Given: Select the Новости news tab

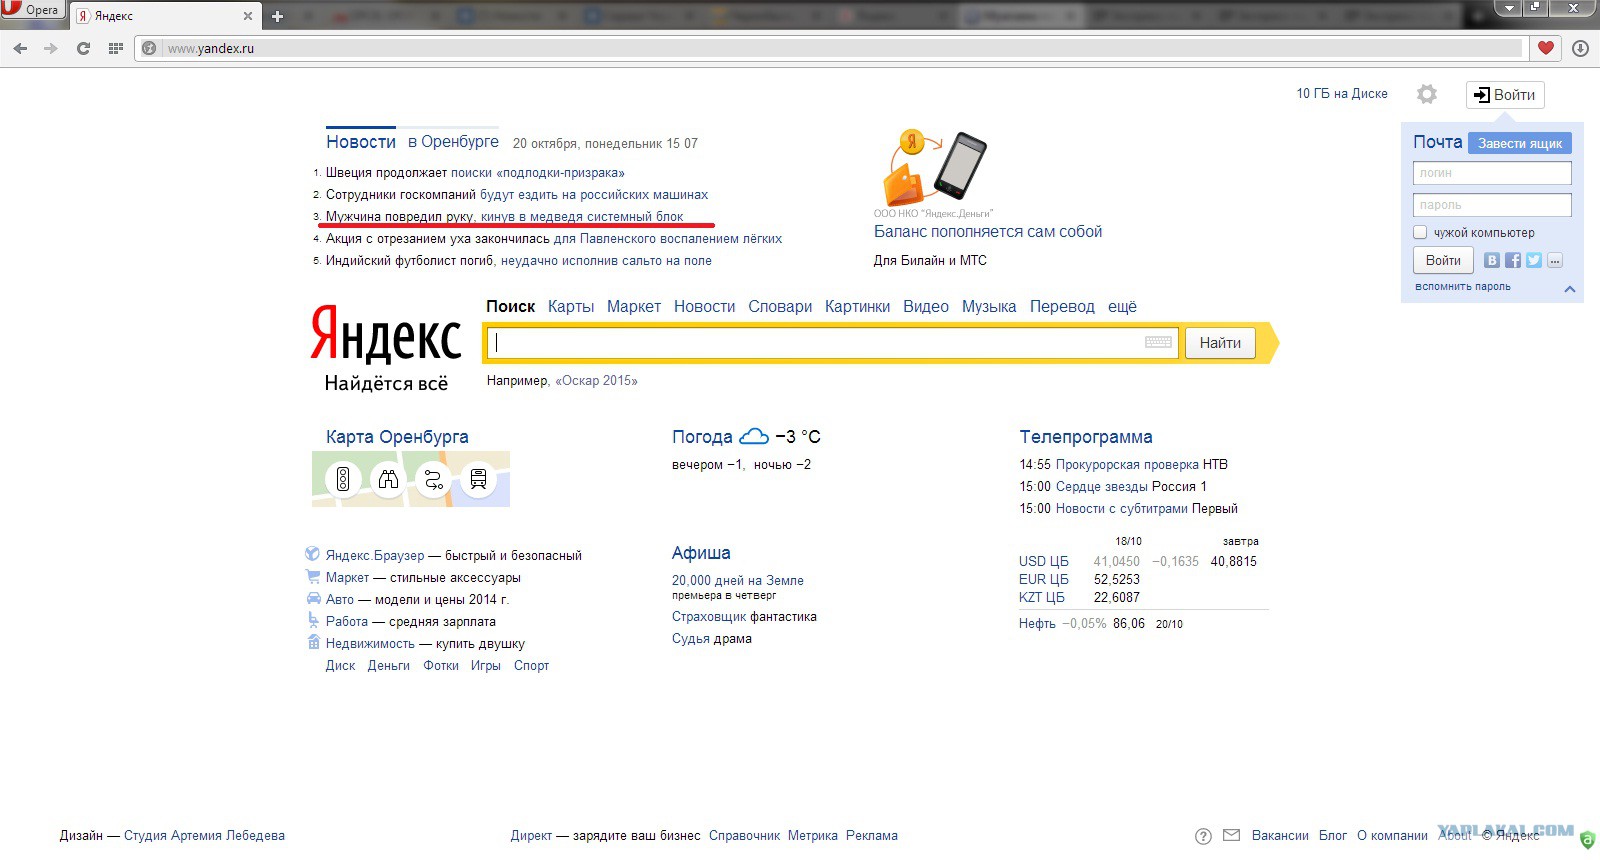Looking at the screenshot, I should (361, 142).
